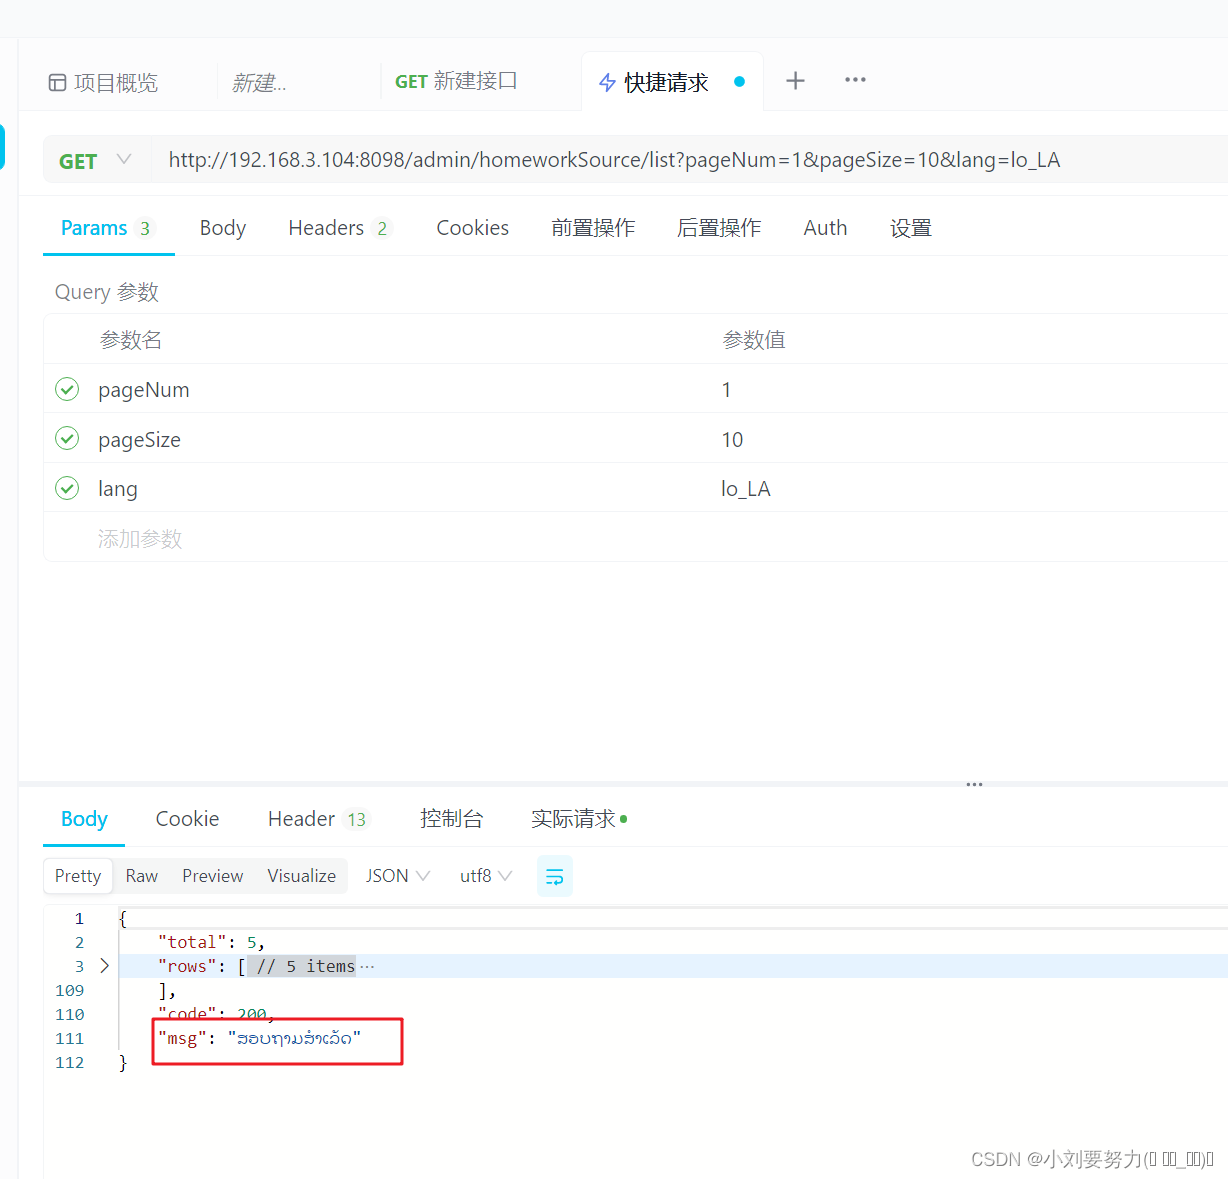Click the GET method label in 新建接口 tab

point(412,81)
